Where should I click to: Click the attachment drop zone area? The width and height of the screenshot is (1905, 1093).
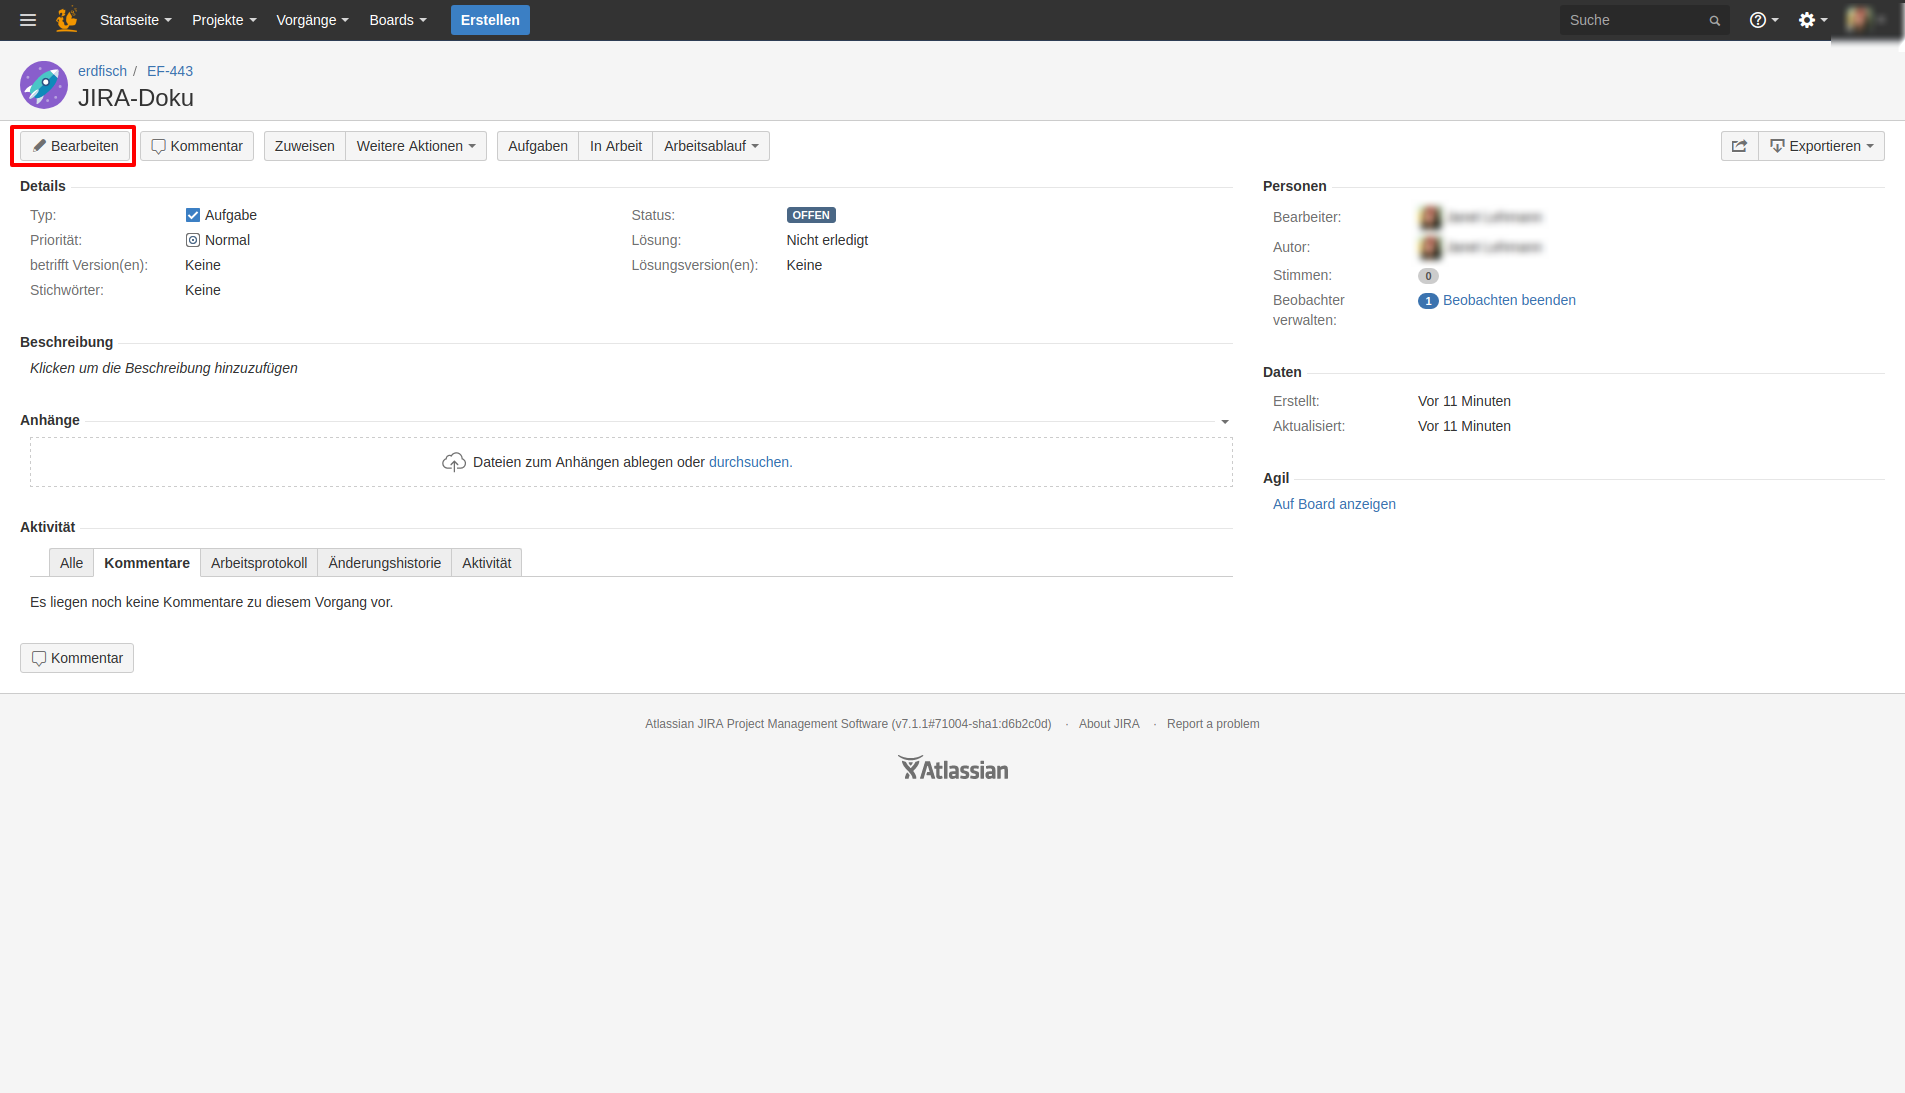point(631,462)
